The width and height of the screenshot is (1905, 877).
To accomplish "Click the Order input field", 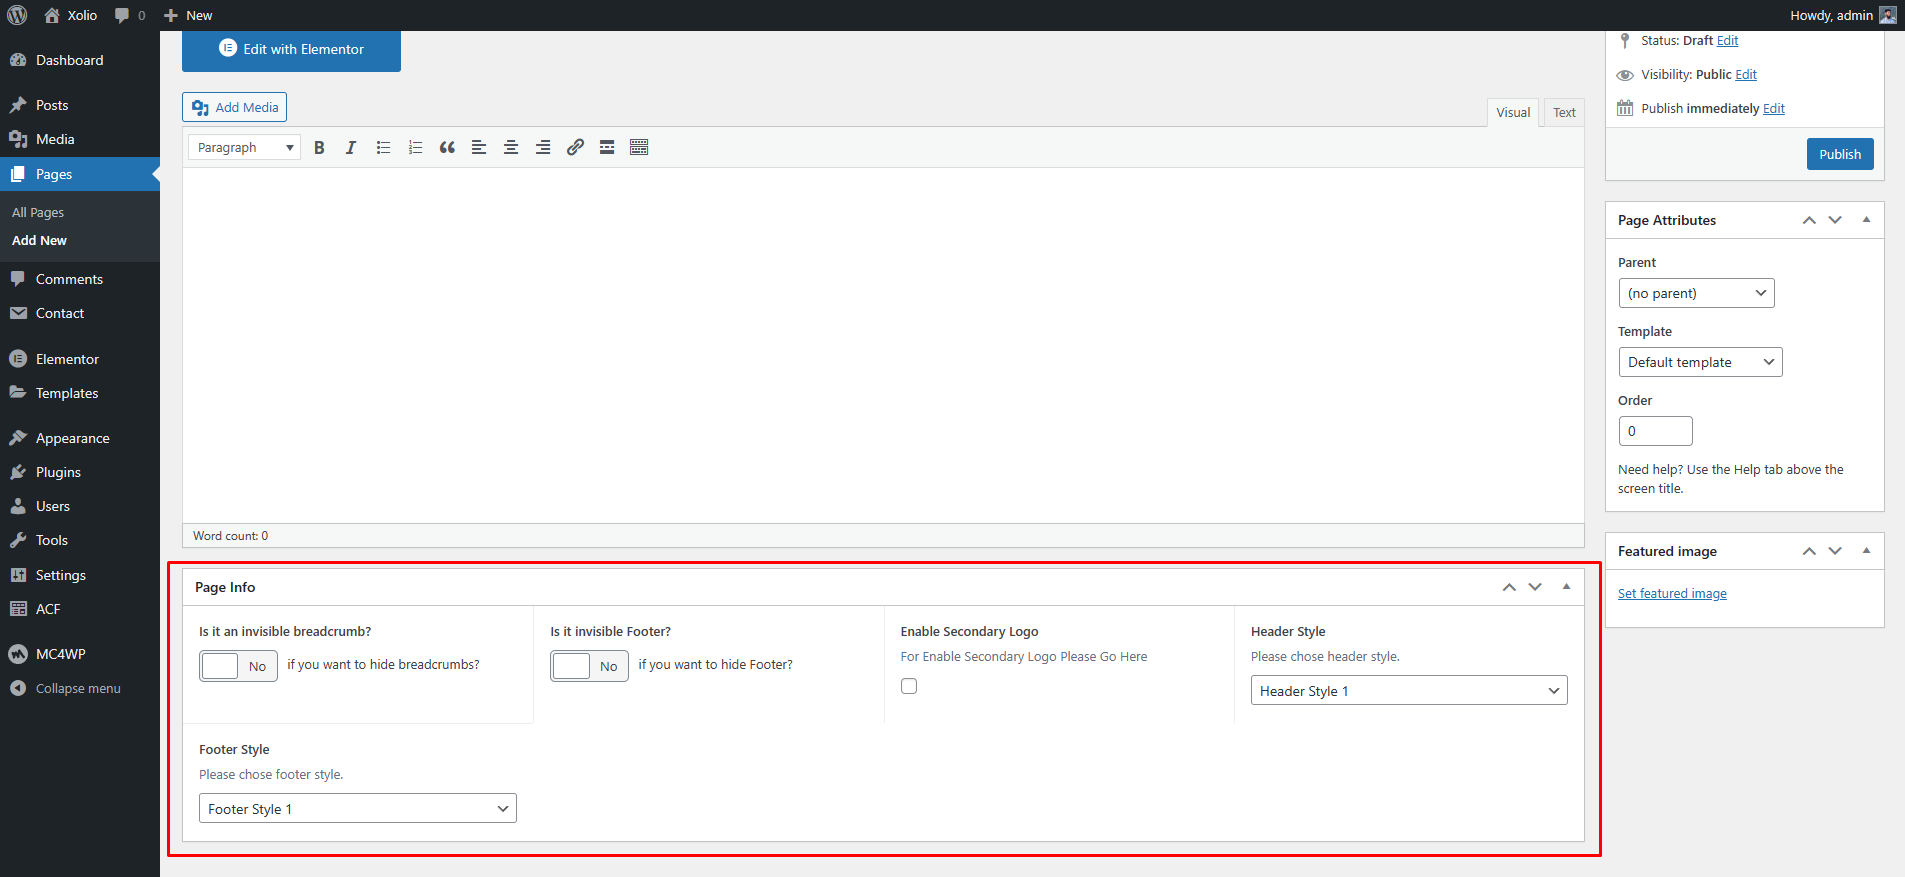I will [1655, 431].
